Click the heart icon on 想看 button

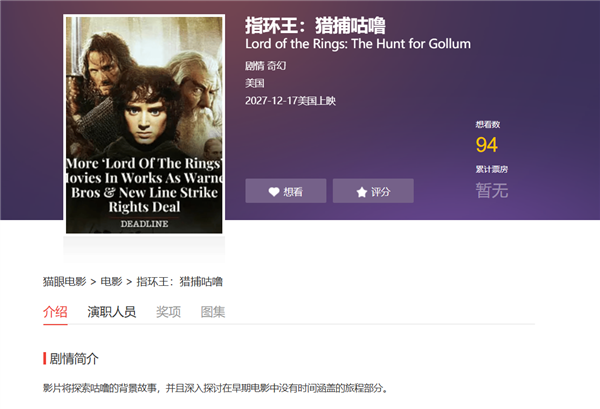274,192
